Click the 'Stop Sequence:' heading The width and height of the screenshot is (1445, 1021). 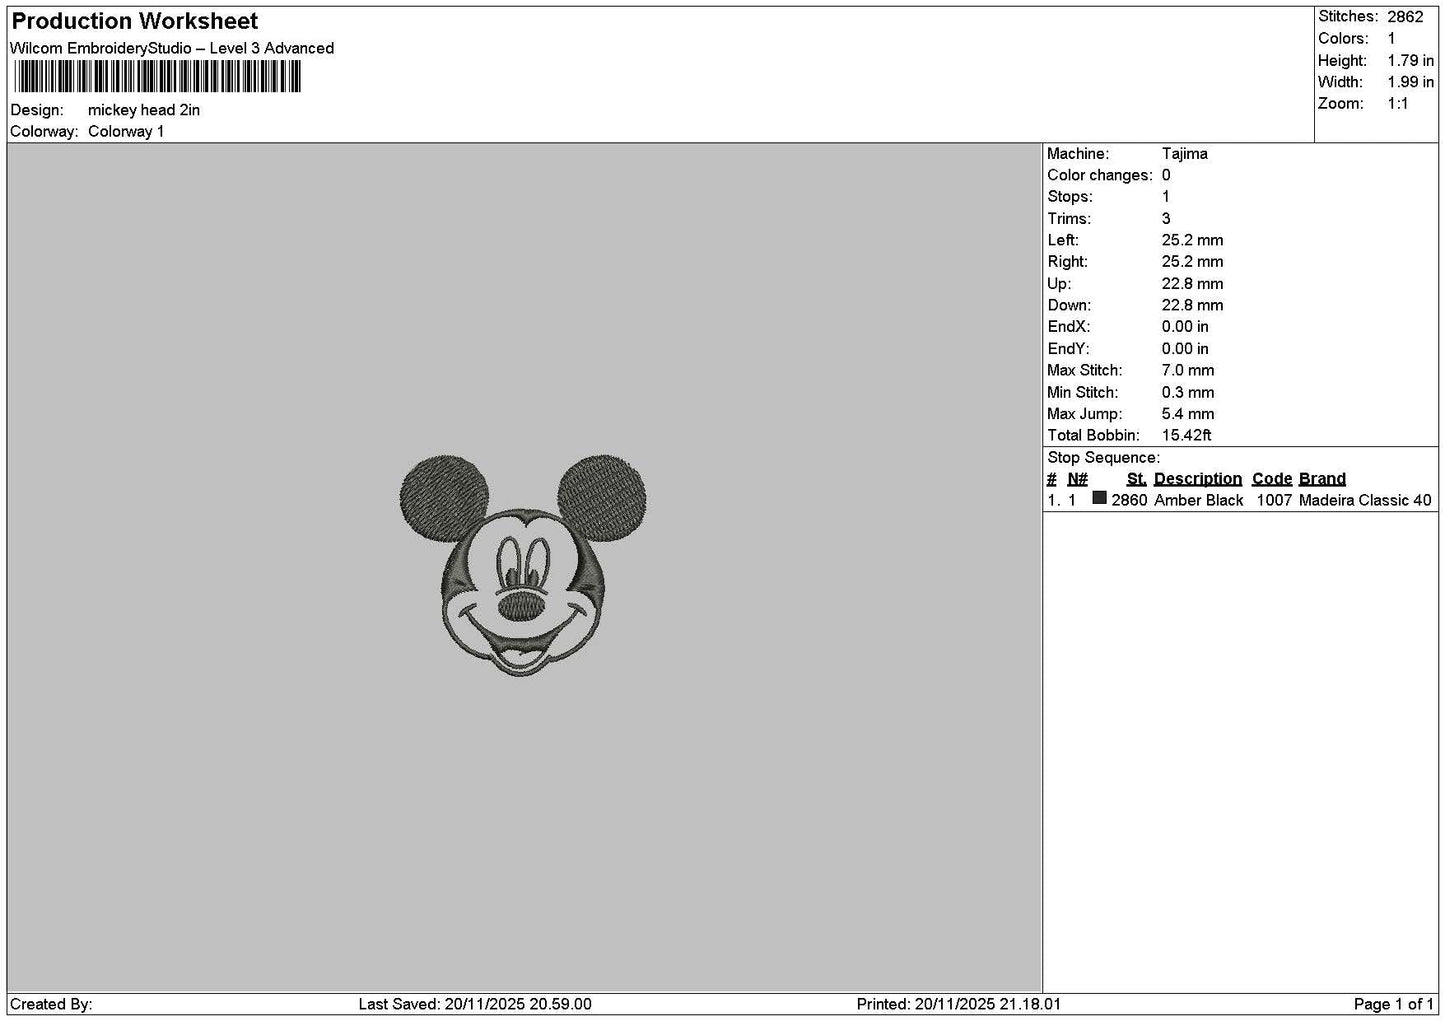[x=1104, y=458]
